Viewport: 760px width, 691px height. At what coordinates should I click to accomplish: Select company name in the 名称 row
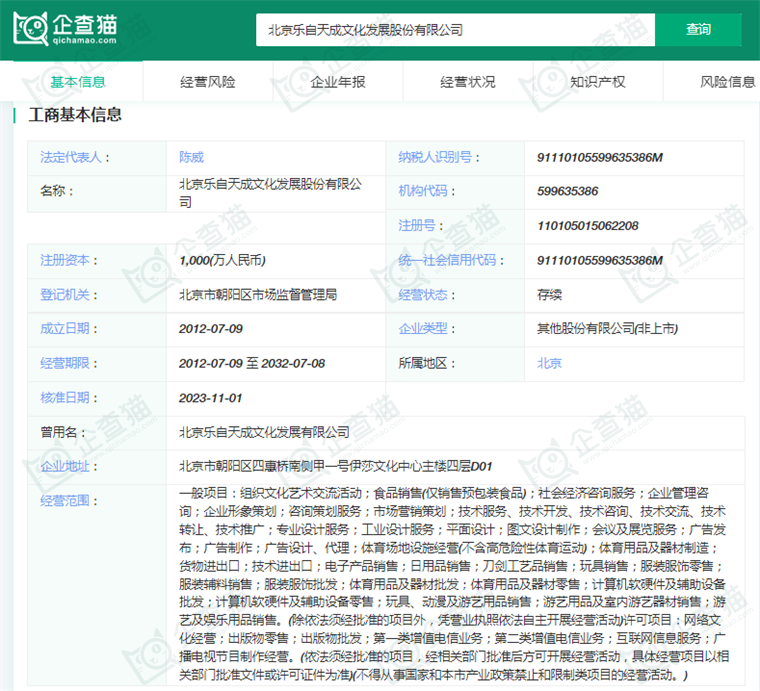(270, 193)
